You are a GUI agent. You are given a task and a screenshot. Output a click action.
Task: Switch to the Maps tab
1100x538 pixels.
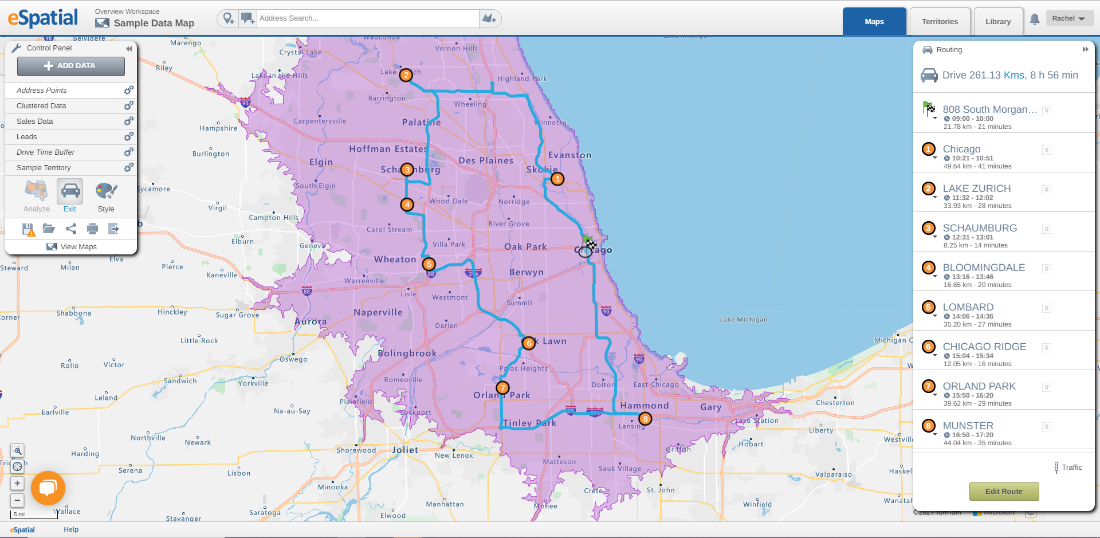point(874,21)
